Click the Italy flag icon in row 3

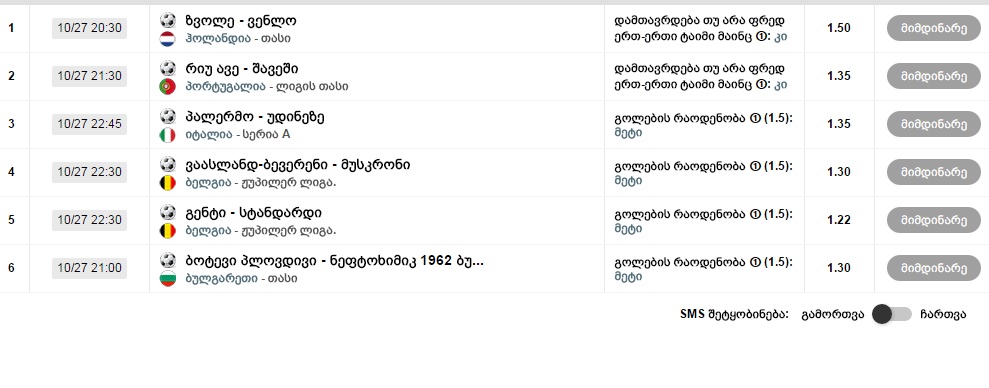tap(167, 134)
